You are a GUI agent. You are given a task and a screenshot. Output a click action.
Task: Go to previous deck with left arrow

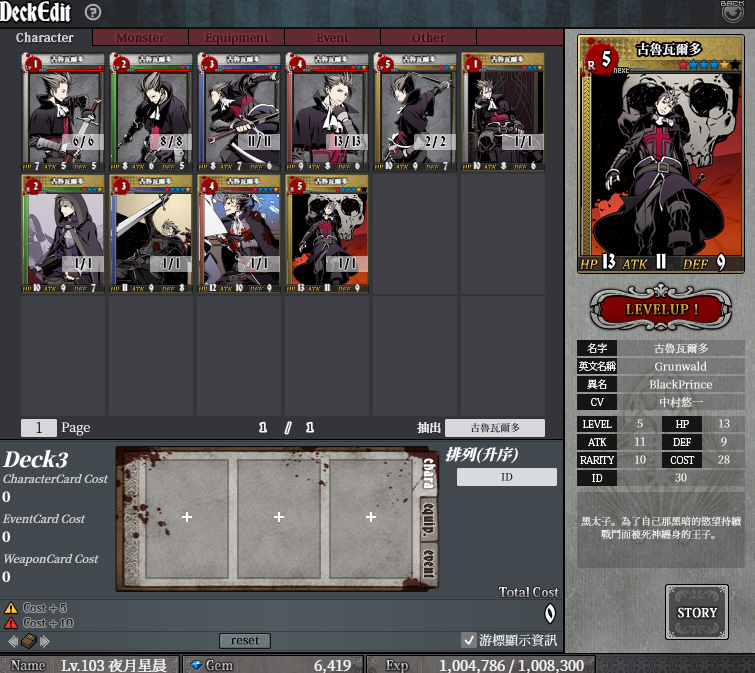[13, 641]
